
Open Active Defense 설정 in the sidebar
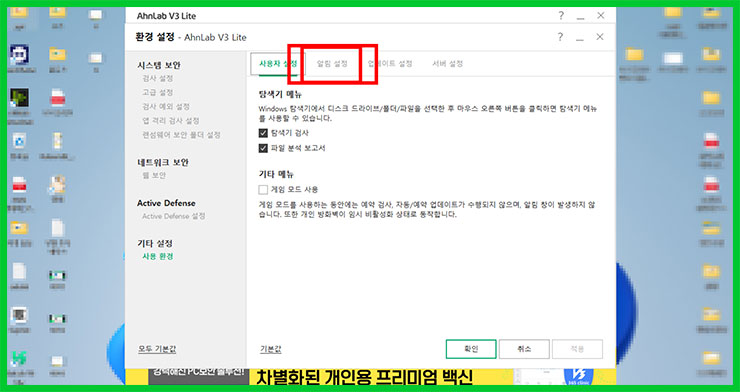pyautogui.click(x=174, y=216)
